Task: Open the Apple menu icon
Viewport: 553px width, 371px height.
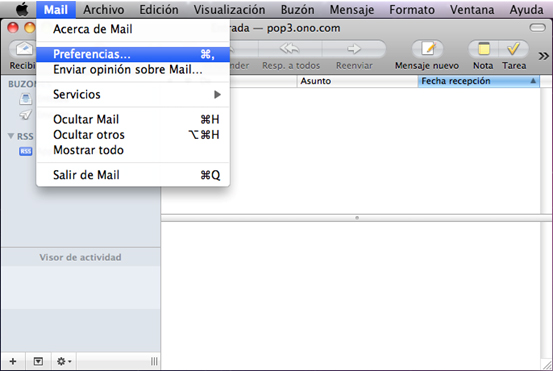Action: [x=22, y=9]
